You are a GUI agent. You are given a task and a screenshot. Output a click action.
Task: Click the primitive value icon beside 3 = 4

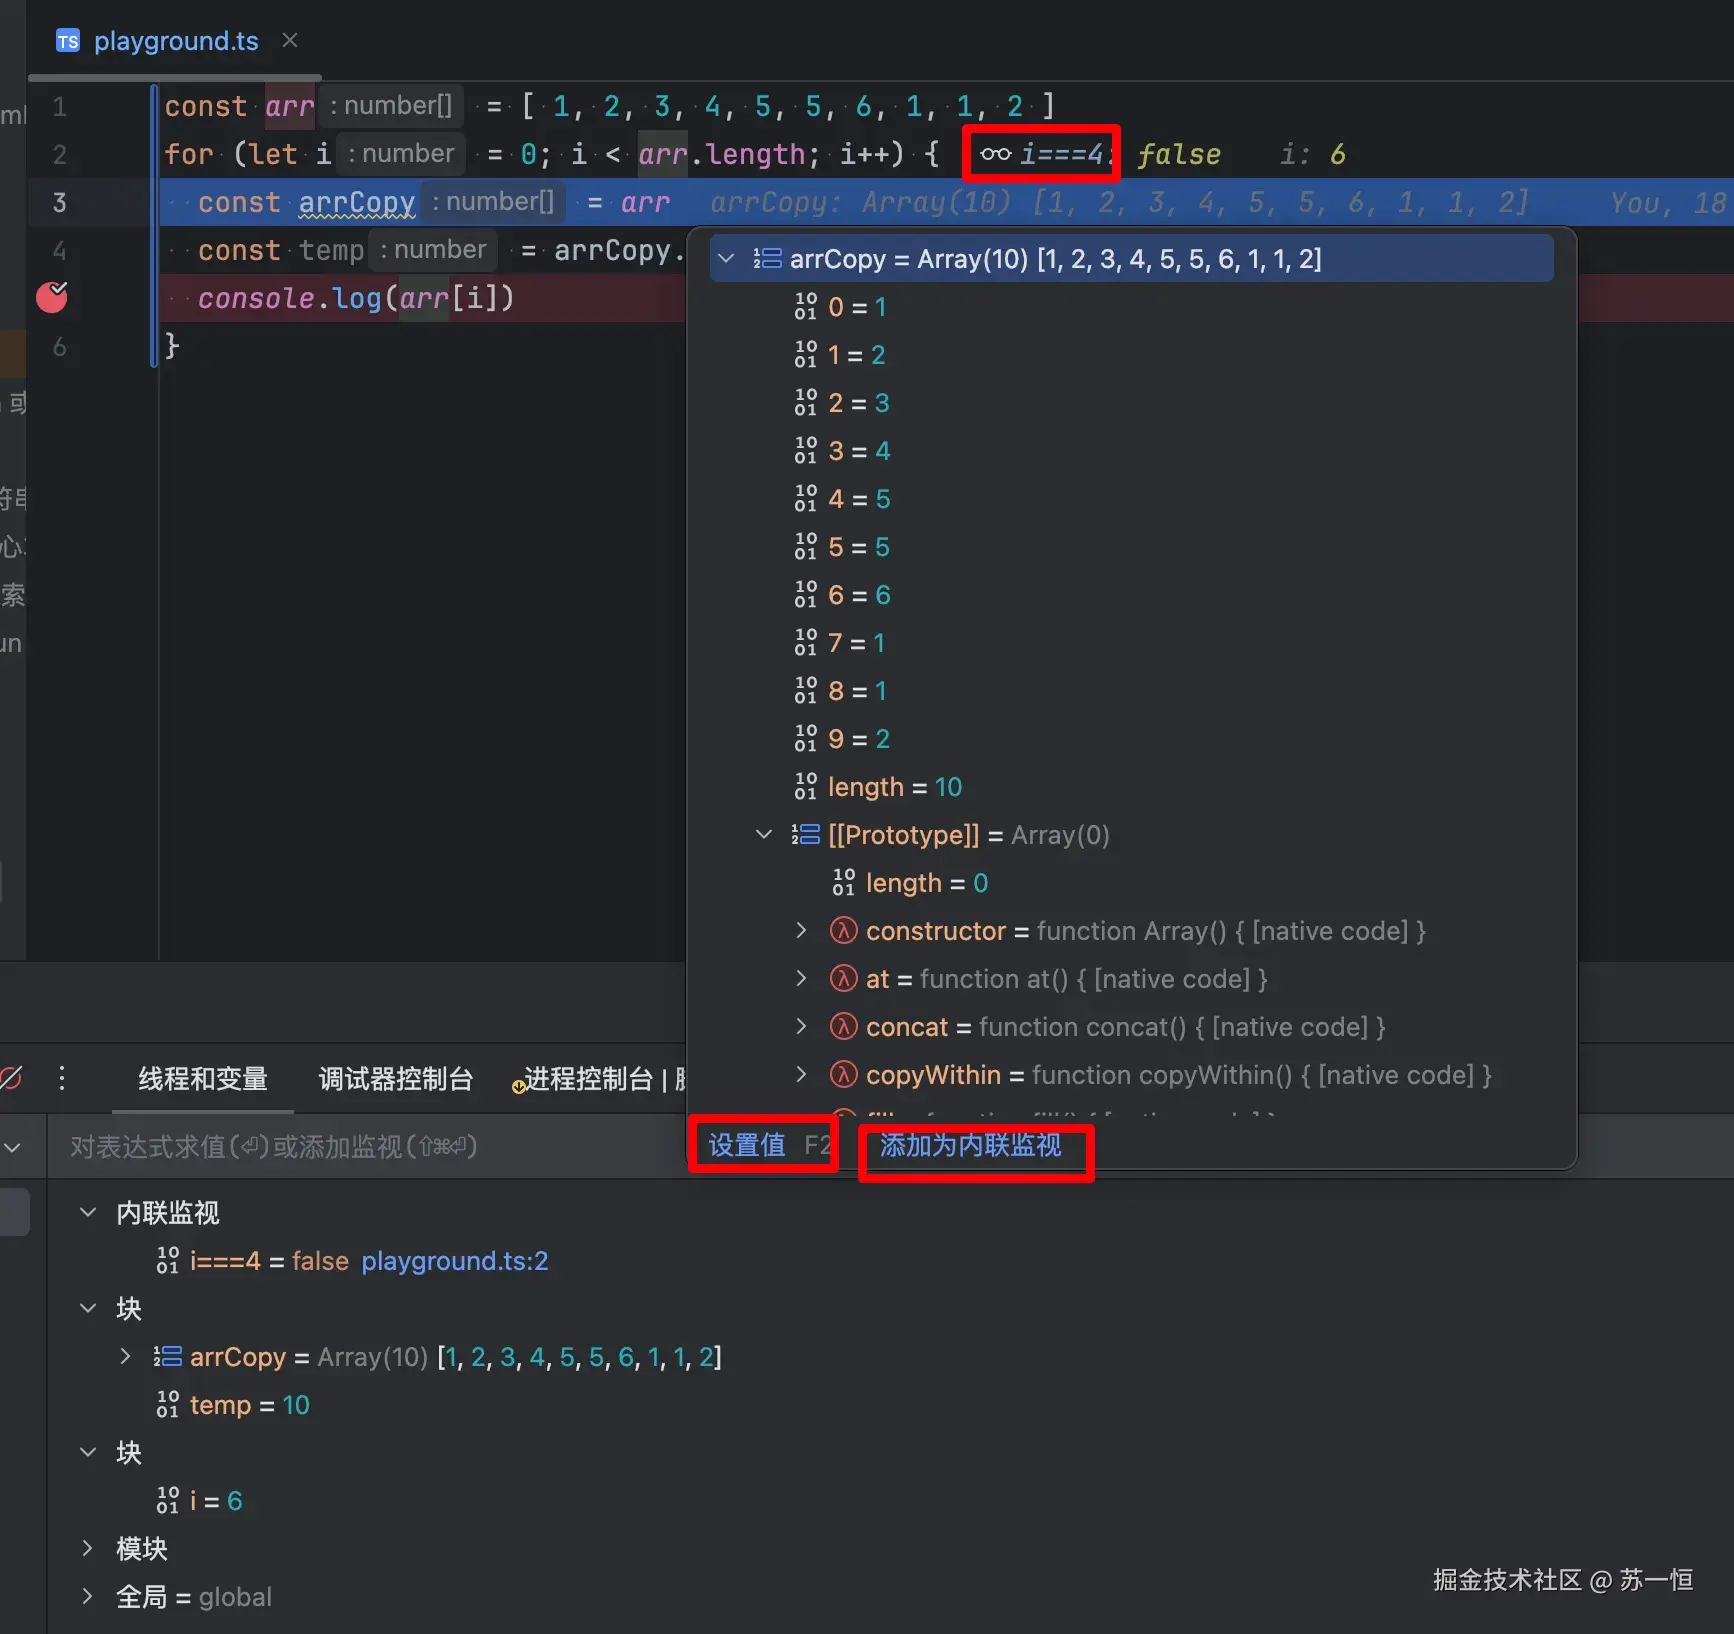click(806, 451)
